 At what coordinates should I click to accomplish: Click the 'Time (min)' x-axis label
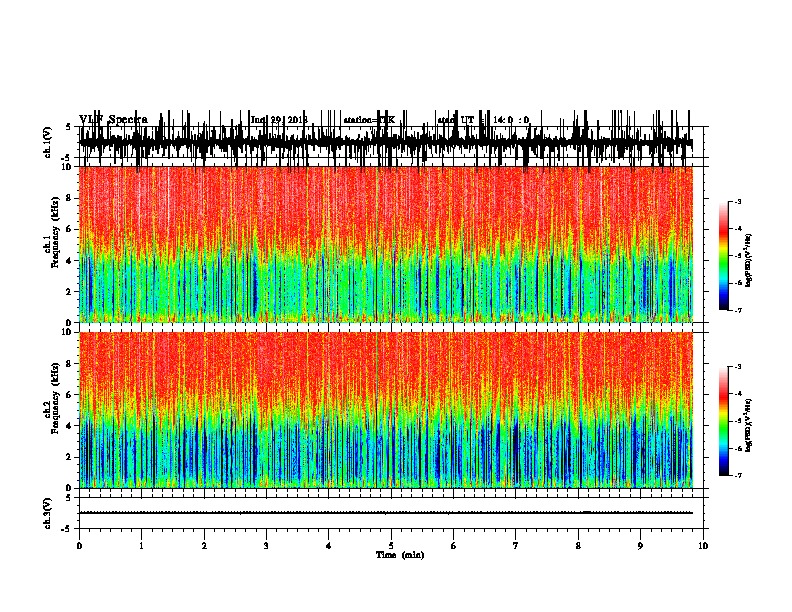click(x=400, y=555)
